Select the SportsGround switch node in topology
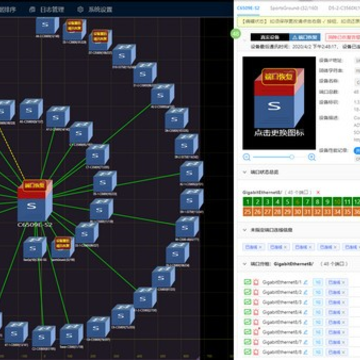Screen dimensions: 360x360 coord(63,247)
